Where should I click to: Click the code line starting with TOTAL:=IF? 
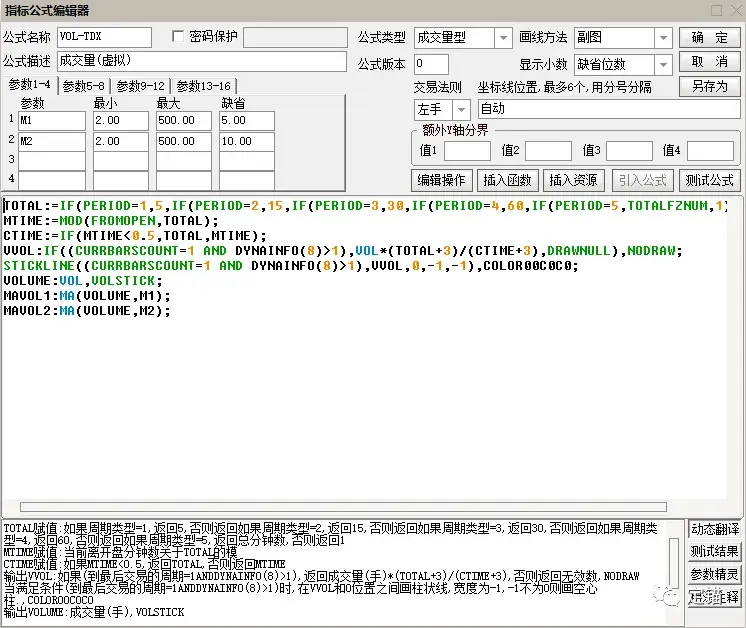pyautogui.click(x=365, y=206)
